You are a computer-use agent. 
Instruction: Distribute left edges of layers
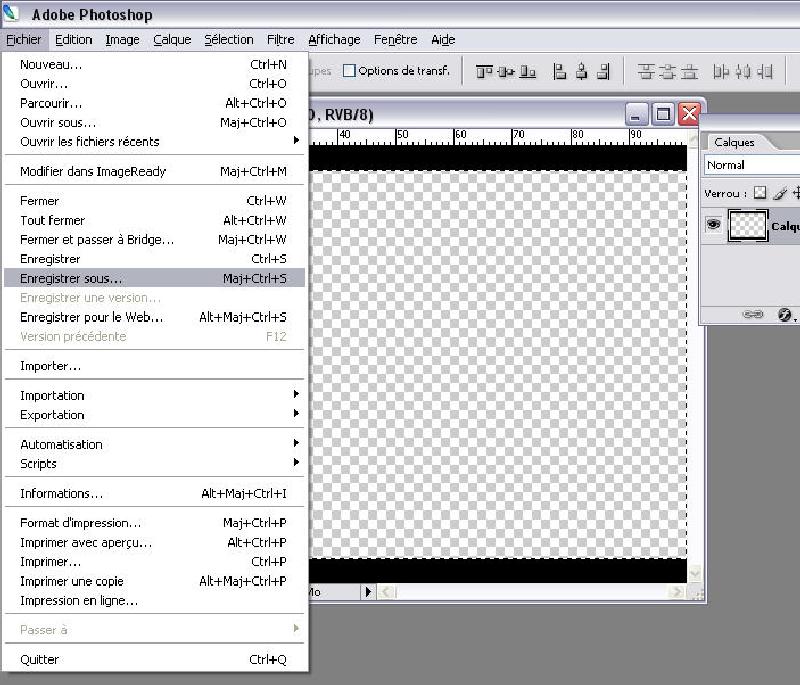point(721,72)
